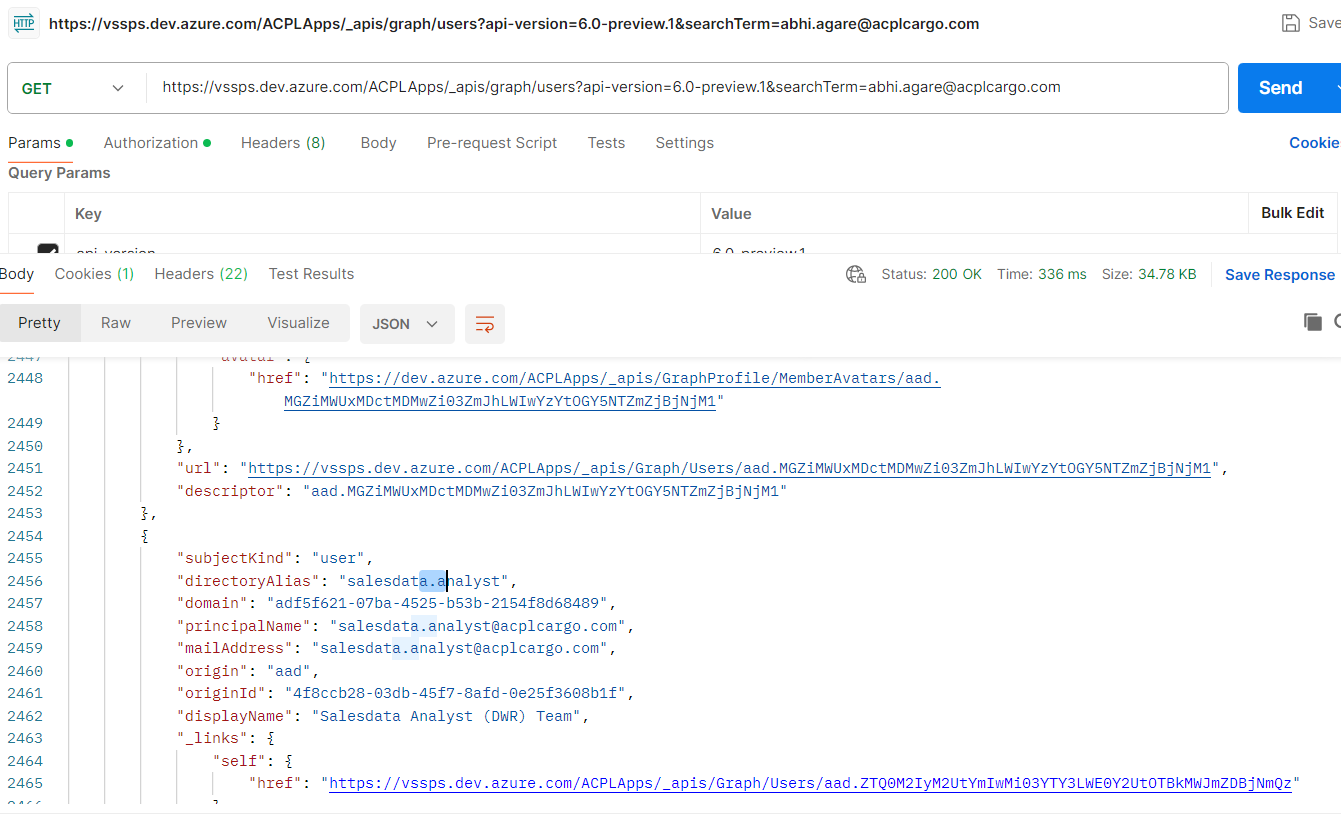Image resolution: width=1341 pixels, height=827 pixels.
Task: Switch to the Authorization tab
Action: pyautogui.click(x=157, y=143)
